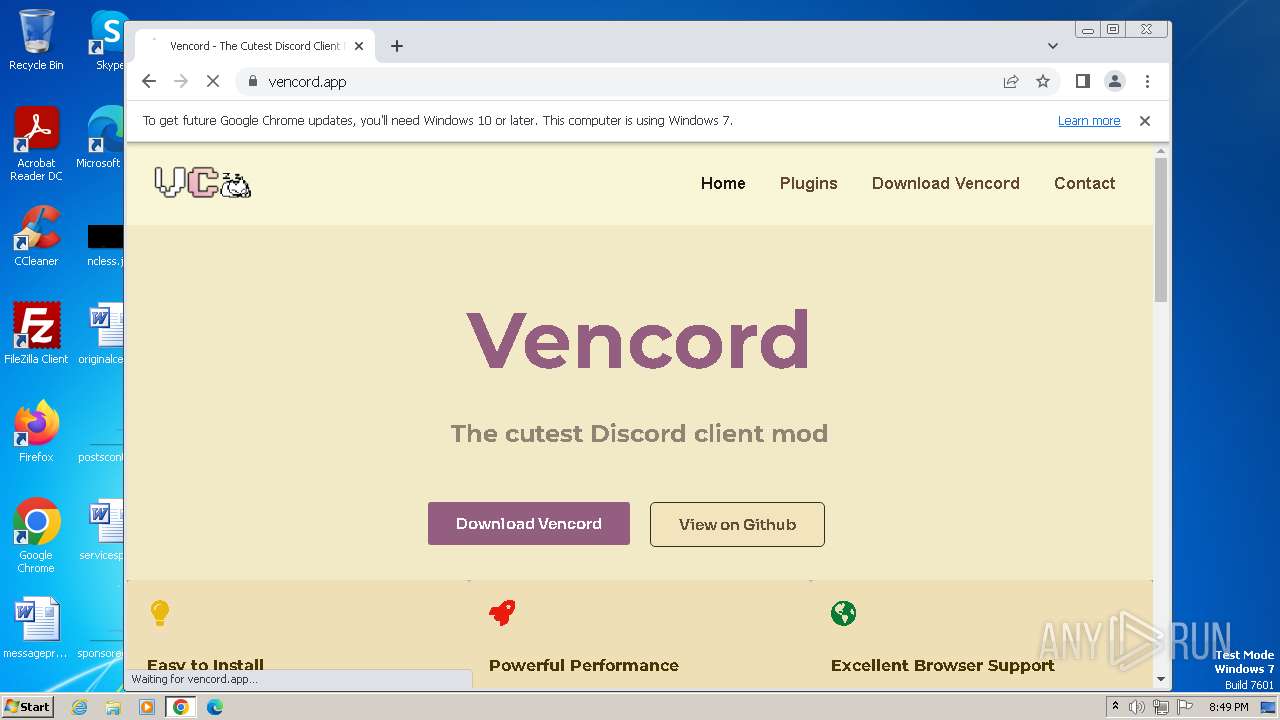This screenshot has height=720, width=1280.
Task: Click the volume speaker tray icon
Action: pyautogui.click(x=1137, y=707)
